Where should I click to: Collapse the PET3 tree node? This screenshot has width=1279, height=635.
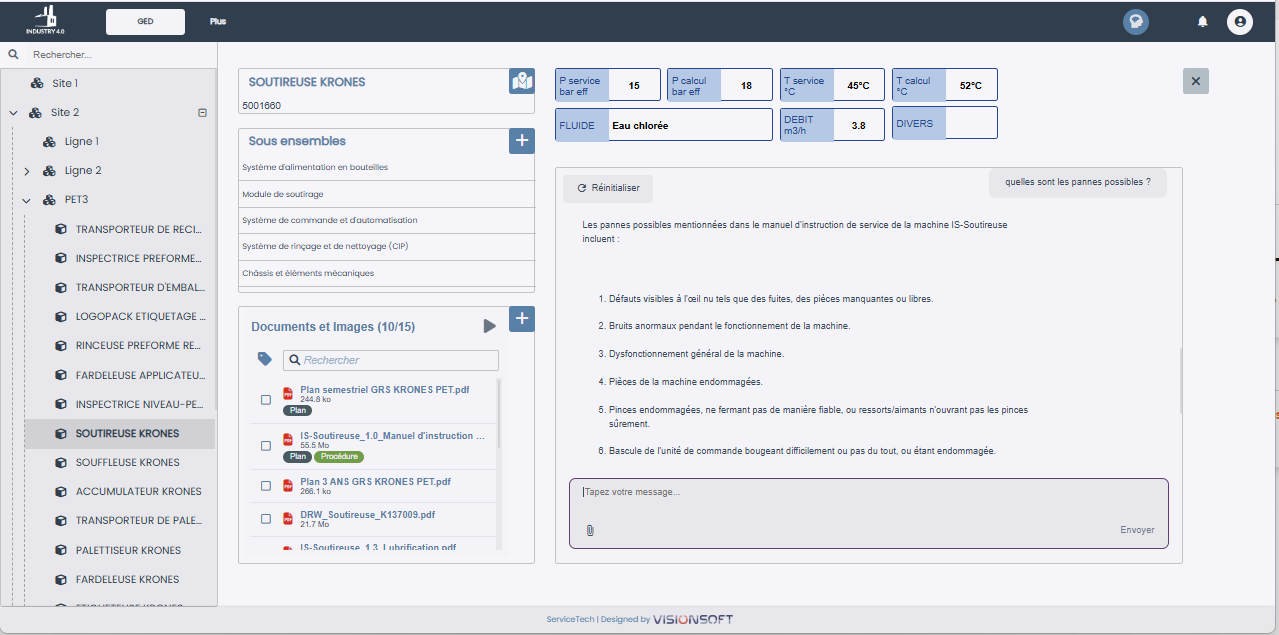(x=27, y=200)
